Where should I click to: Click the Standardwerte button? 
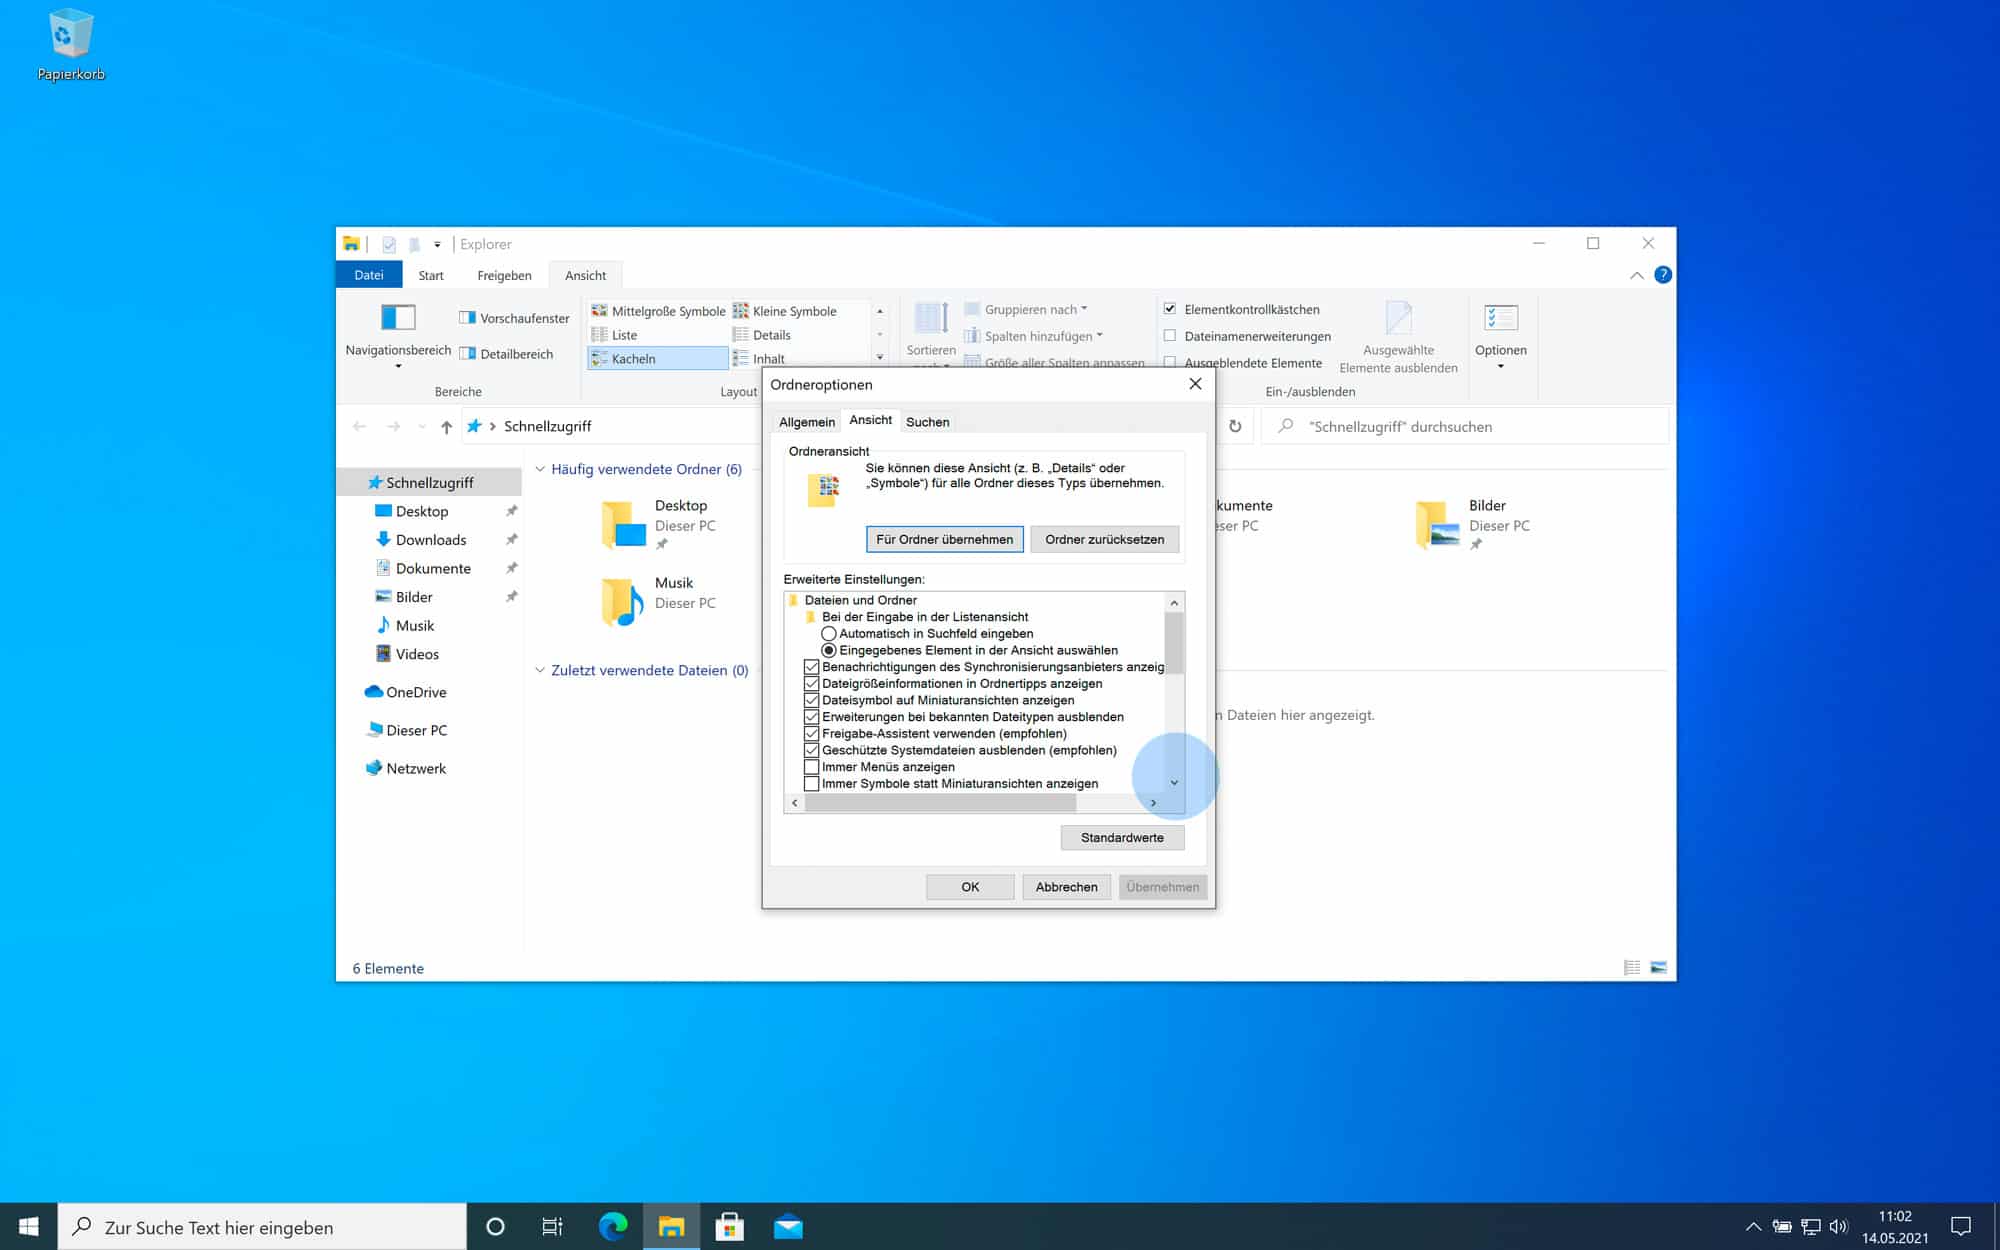coord(1122,838)
